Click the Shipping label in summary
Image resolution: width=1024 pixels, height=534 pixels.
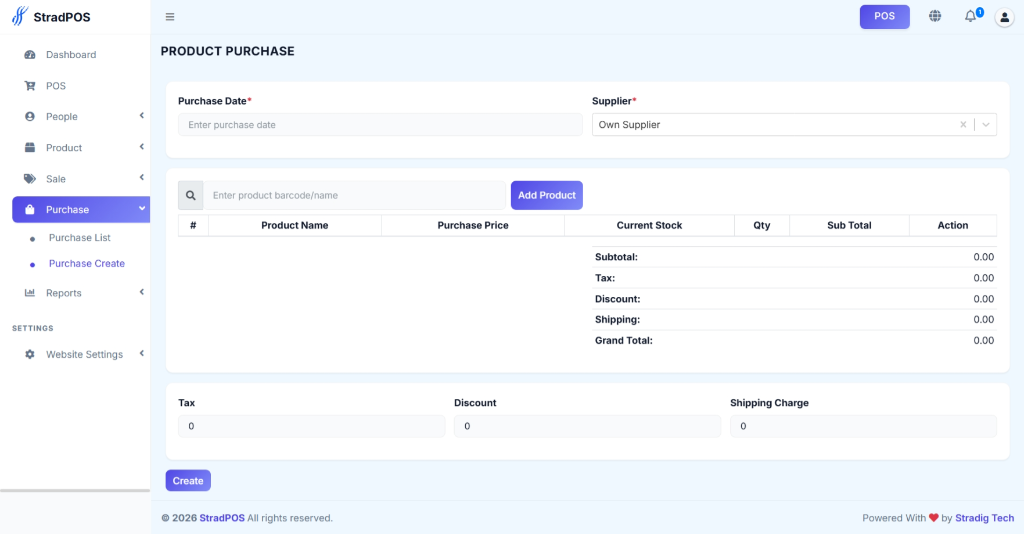(618, 319)
